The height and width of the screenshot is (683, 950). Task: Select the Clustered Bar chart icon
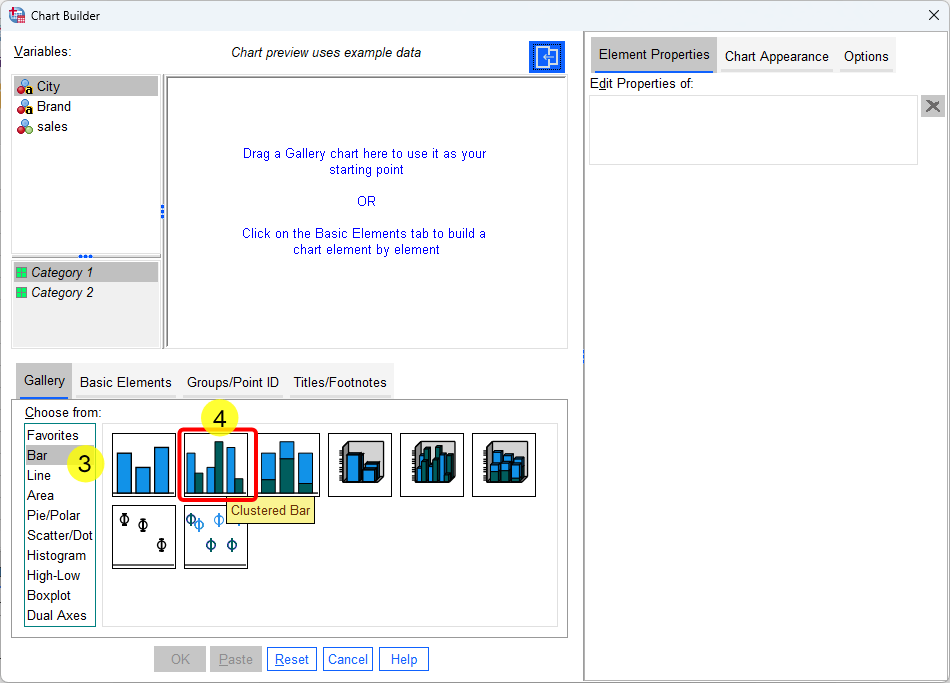[x=217, y=464]
